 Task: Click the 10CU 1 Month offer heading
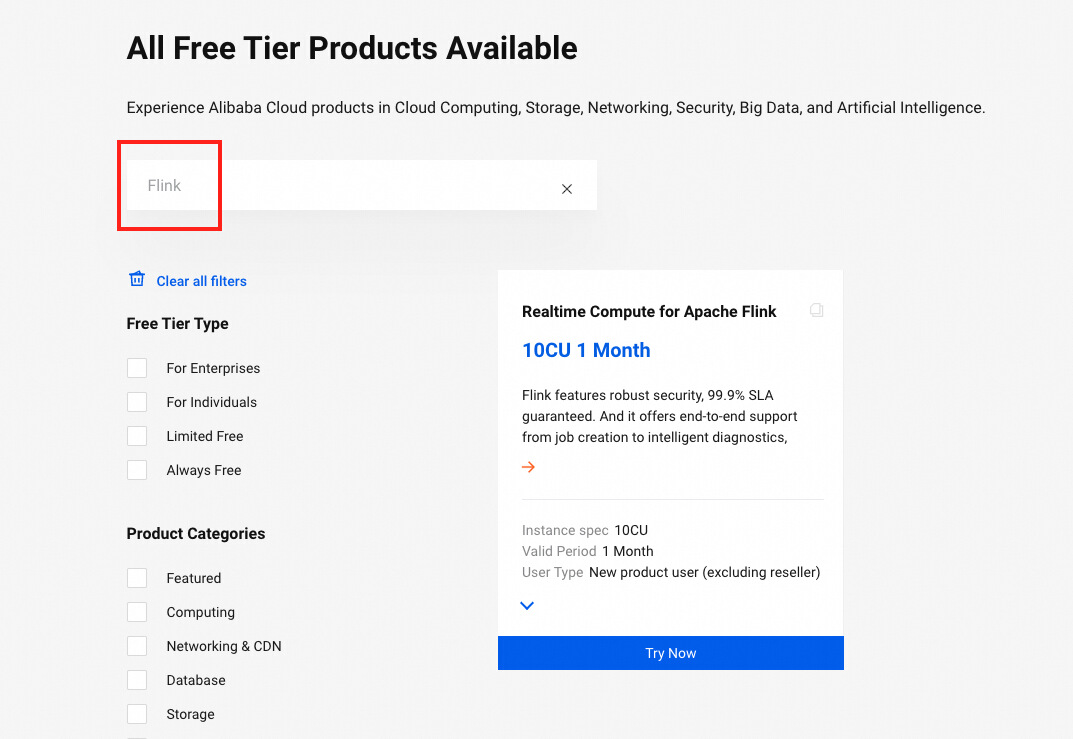pyautogui.click(x=586, y=350)
